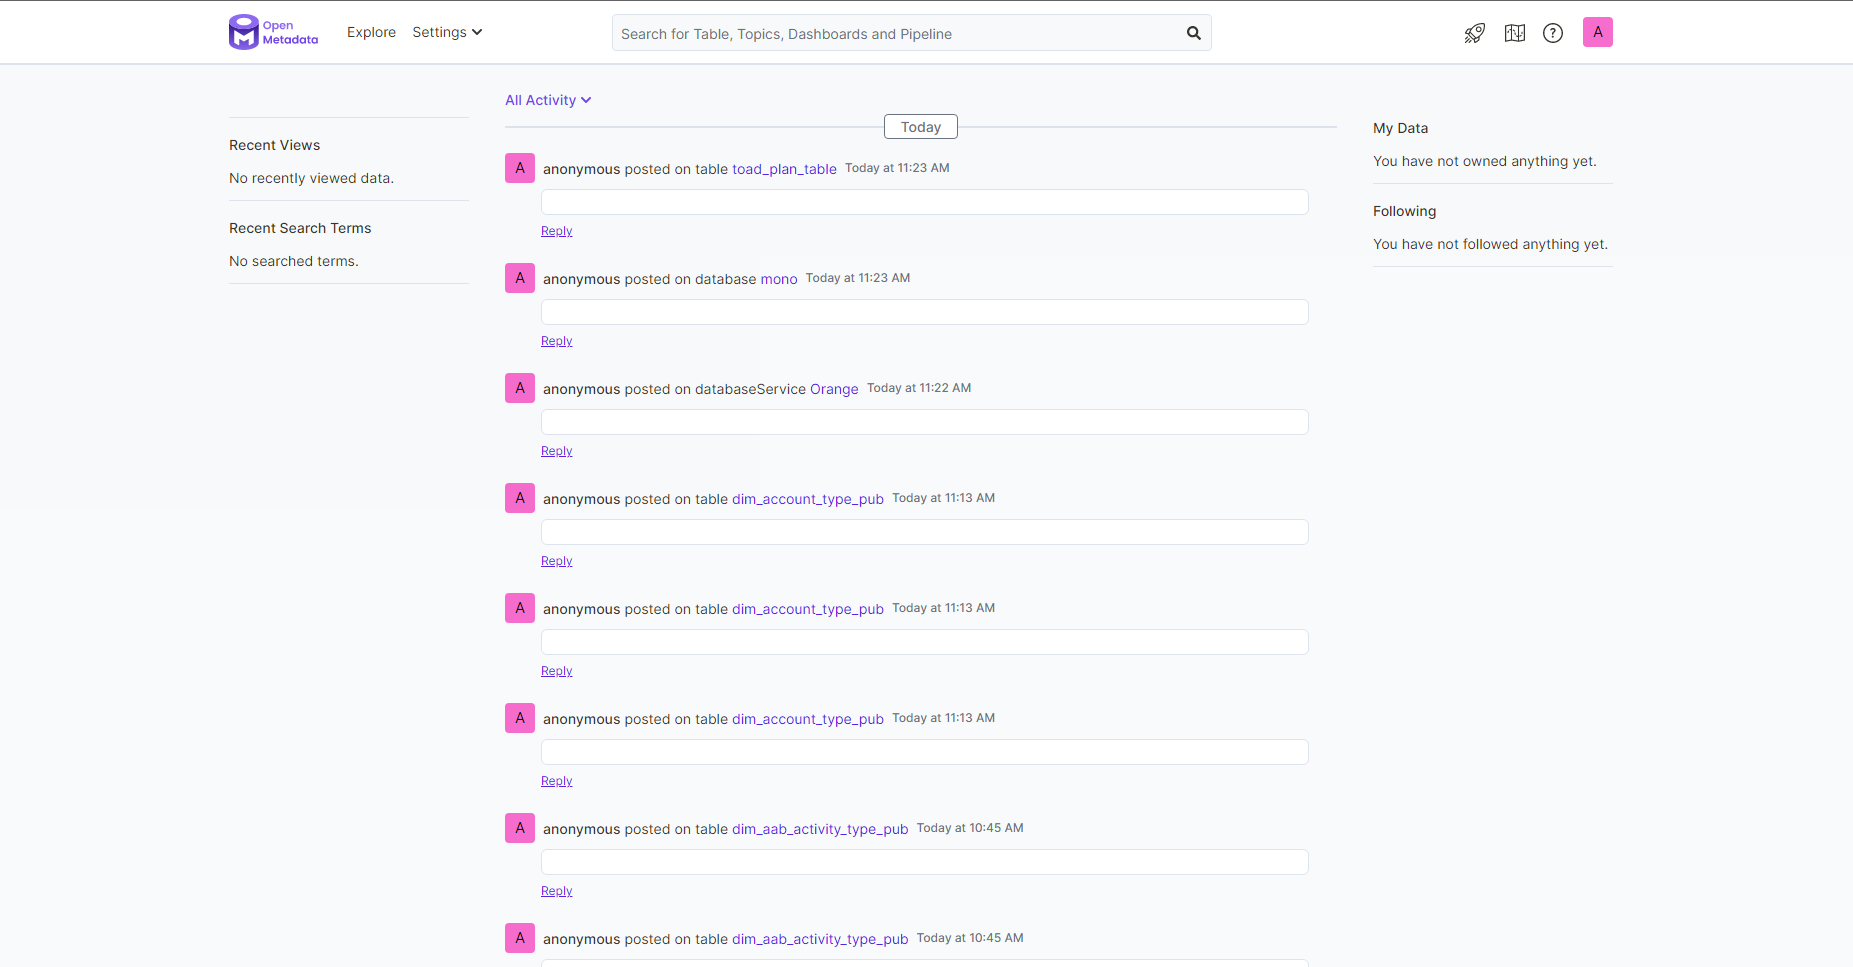
Task: Go to Explore page
Action: click(x=371, y=32)
